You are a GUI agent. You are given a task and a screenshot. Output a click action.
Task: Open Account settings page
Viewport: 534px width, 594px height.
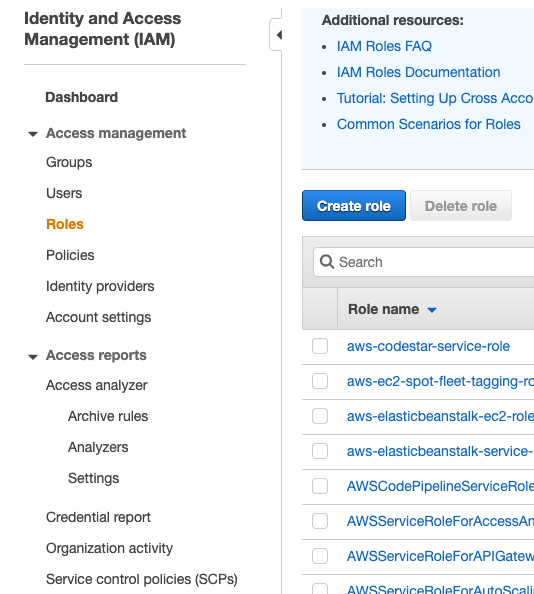point(98,317)
